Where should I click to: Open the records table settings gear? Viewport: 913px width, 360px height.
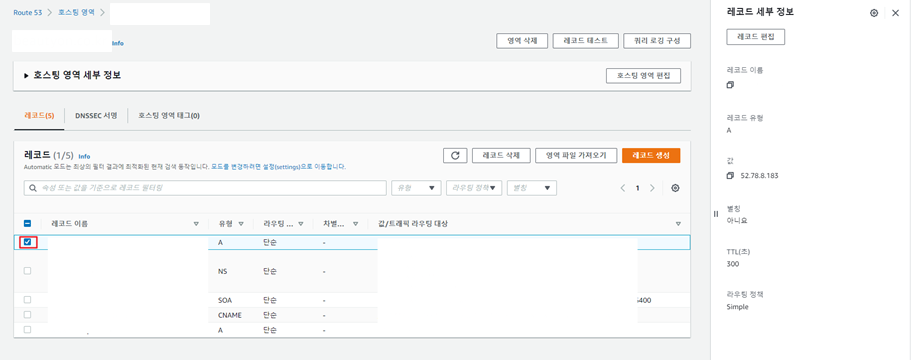tap(675, 188)
